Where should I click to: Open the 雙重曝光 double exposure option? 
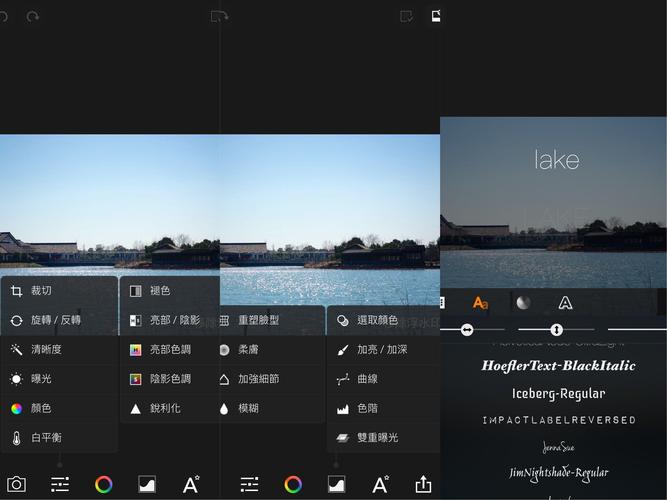pyautogui.click(x=377, y=437)
